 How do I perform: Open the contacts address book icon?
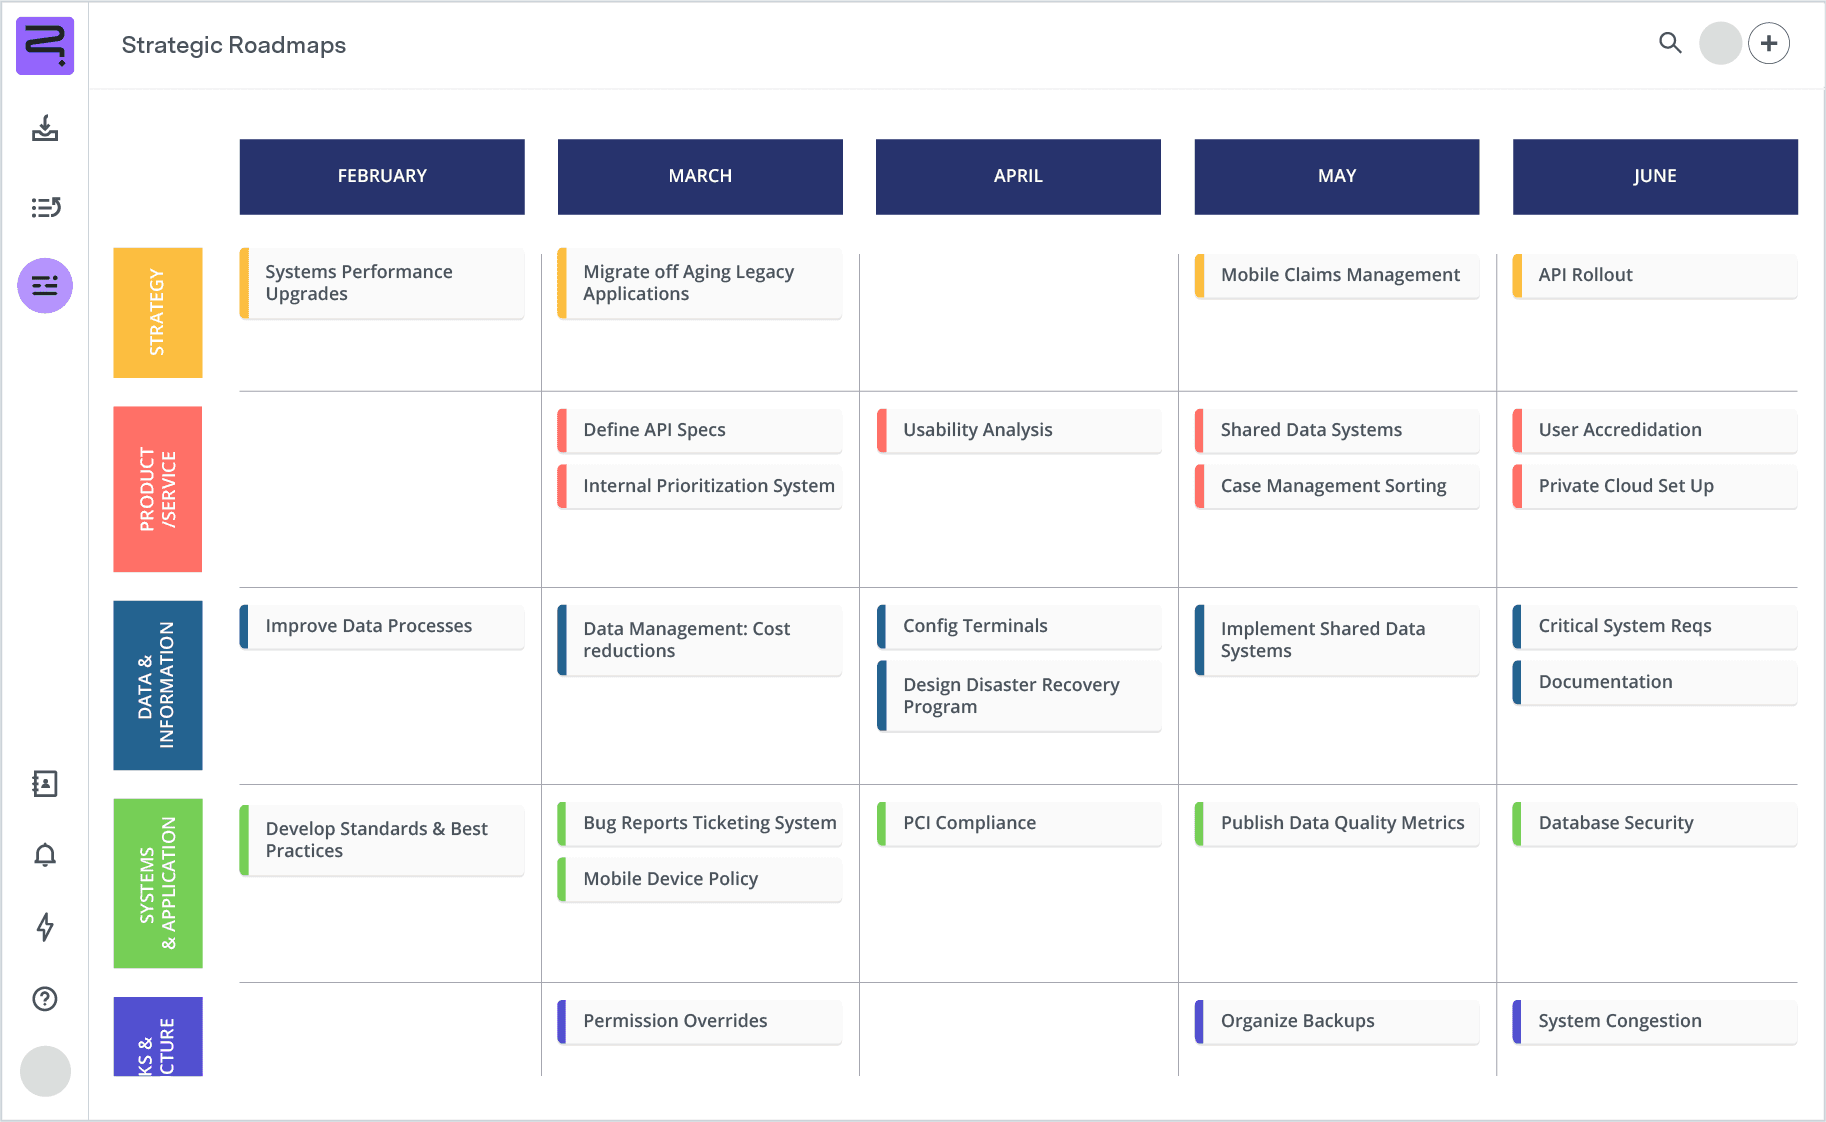(x=44, y=784)
